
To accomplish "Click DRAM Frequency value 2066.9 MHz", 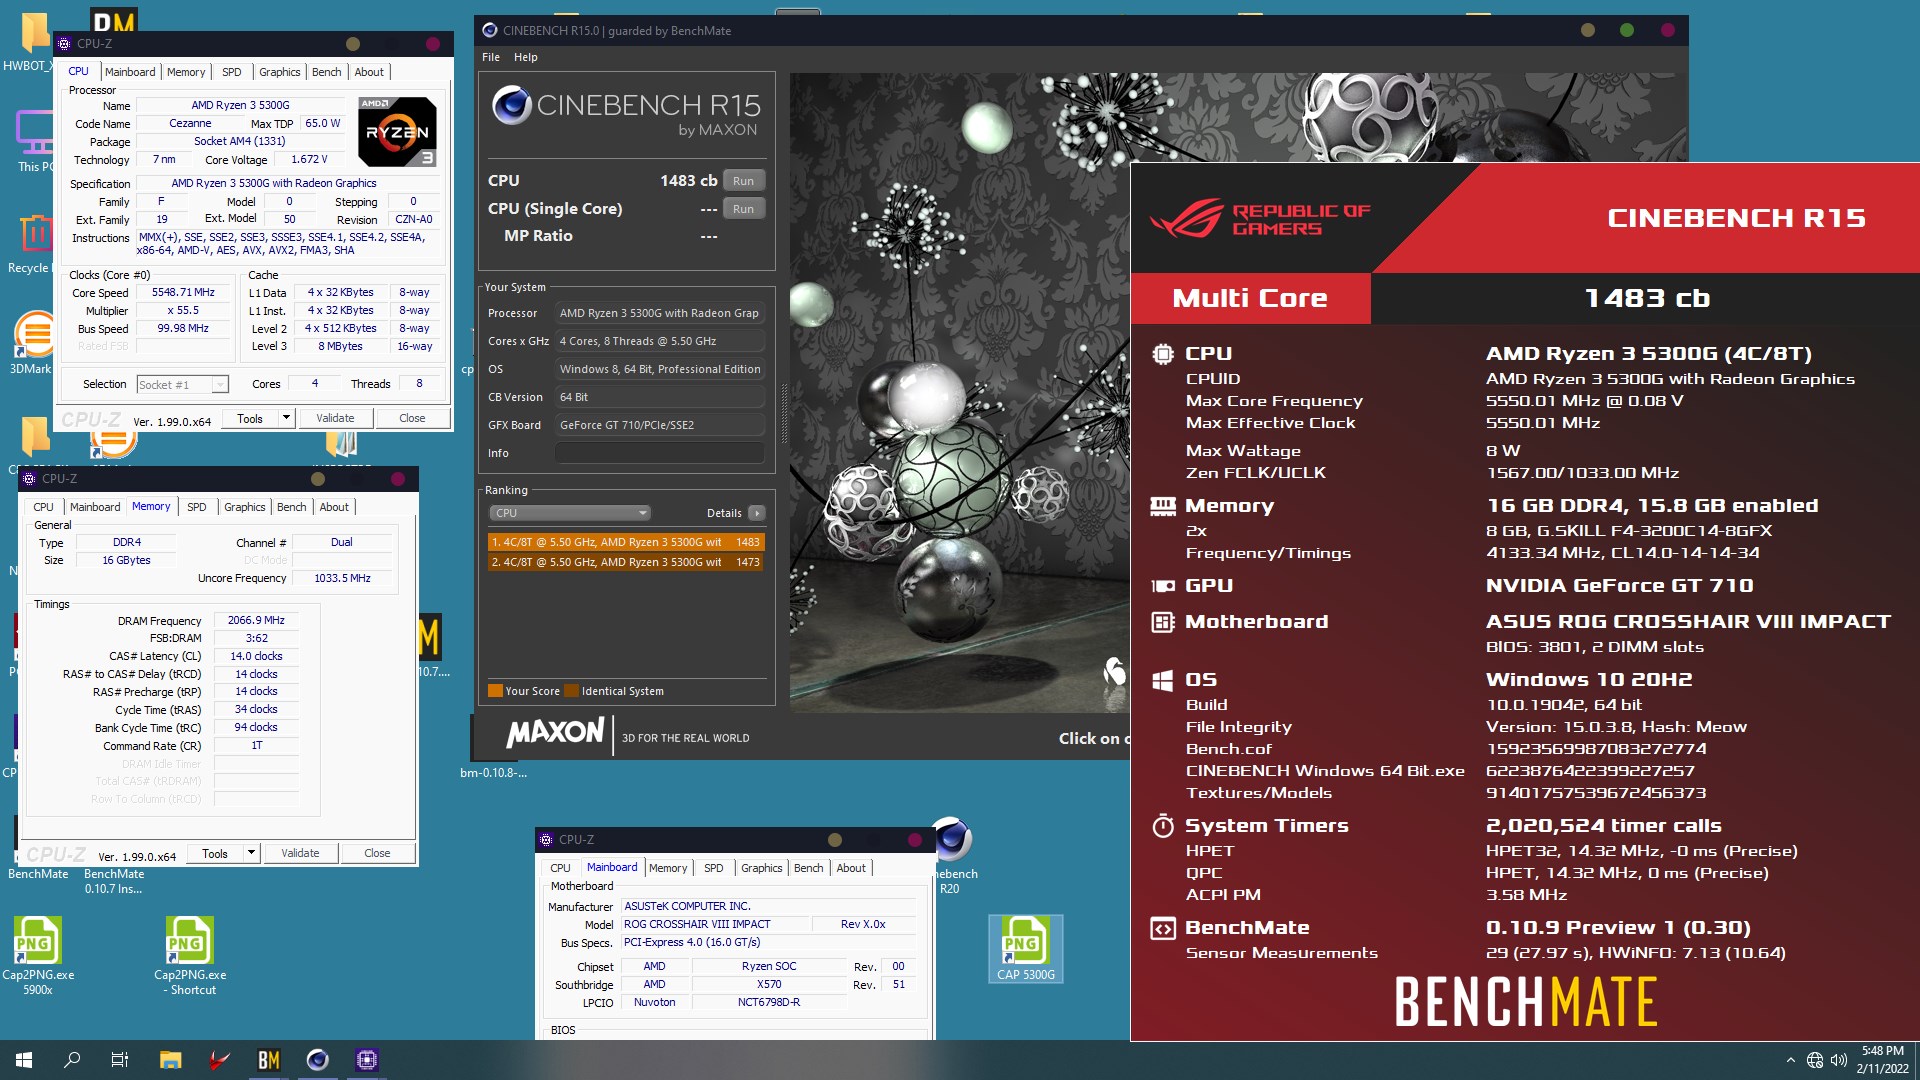I will [x=256, y=620].
